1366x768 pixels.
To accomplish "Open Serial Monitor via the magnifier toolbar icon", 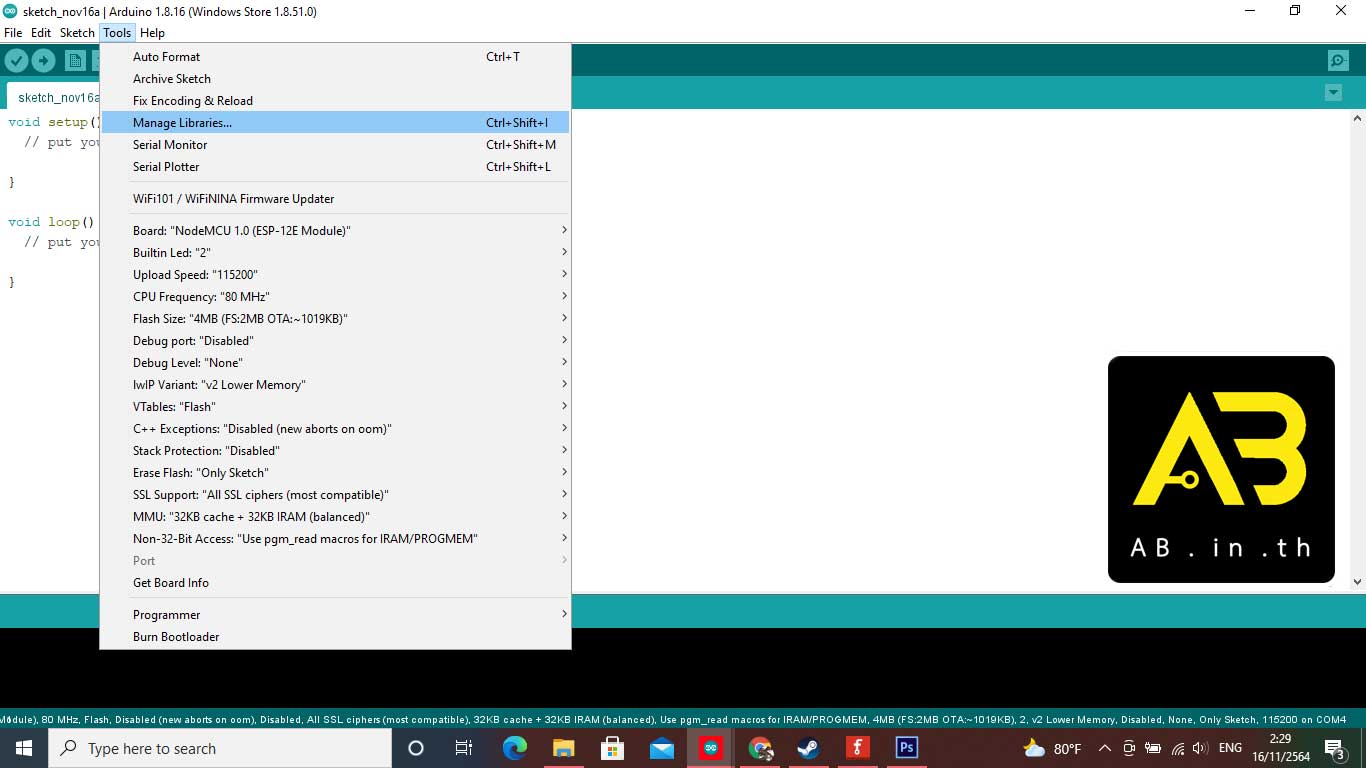I will point(1338,61).
